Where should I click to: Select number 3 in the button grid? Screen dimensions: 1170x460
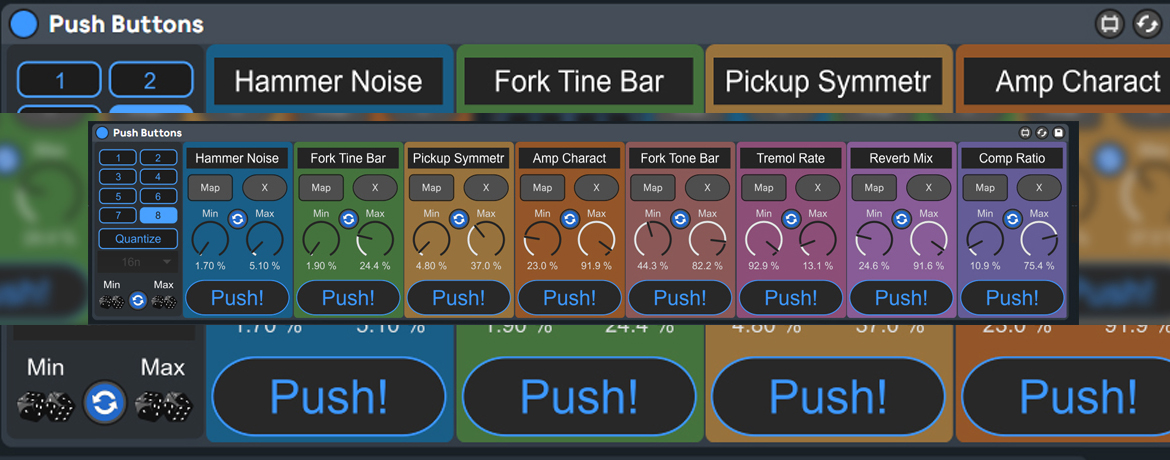(119, 177)
